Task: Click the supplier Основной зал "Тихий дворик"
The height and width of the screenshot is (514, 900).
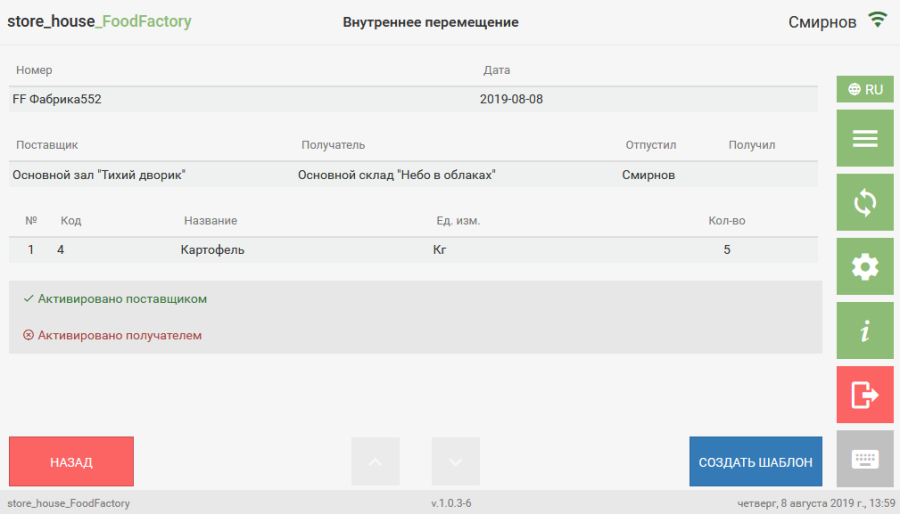Action: coord(99,175)
